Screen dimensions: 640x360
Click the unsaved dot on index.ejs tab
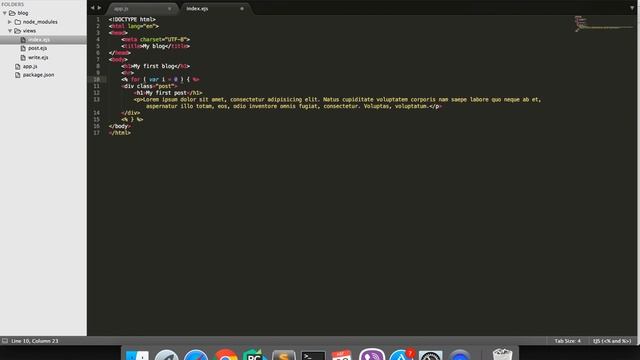[242, 9]
